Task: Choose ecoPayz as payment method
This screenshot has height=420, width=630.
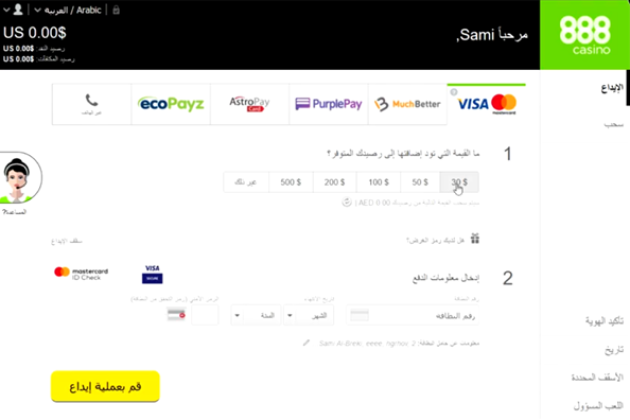Action: click(171, 104)
